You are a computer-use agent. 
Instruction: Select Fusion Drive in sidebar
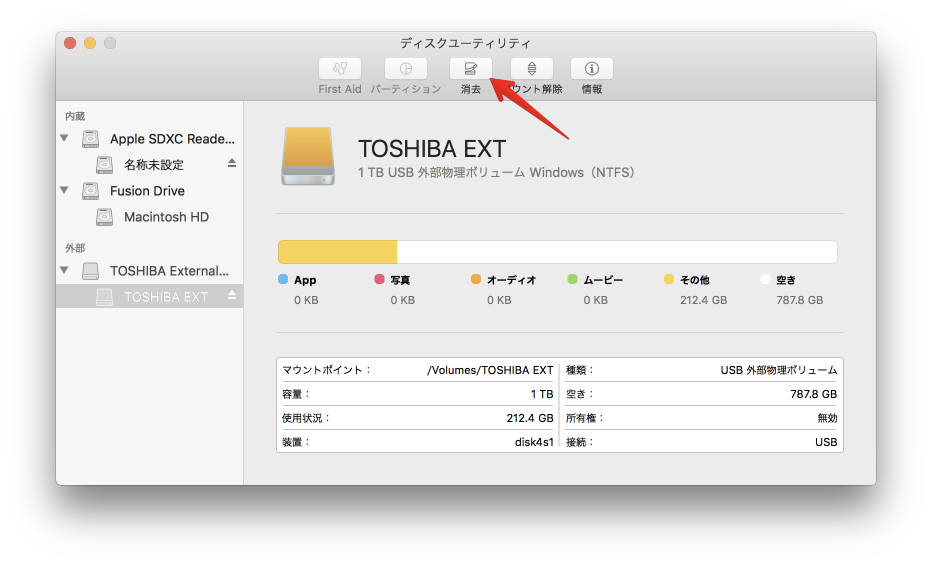(149, 191)
